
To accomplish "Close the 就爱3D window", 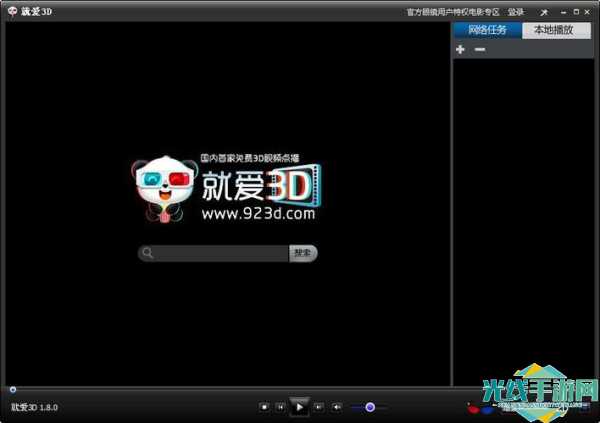I will (587, 12).
